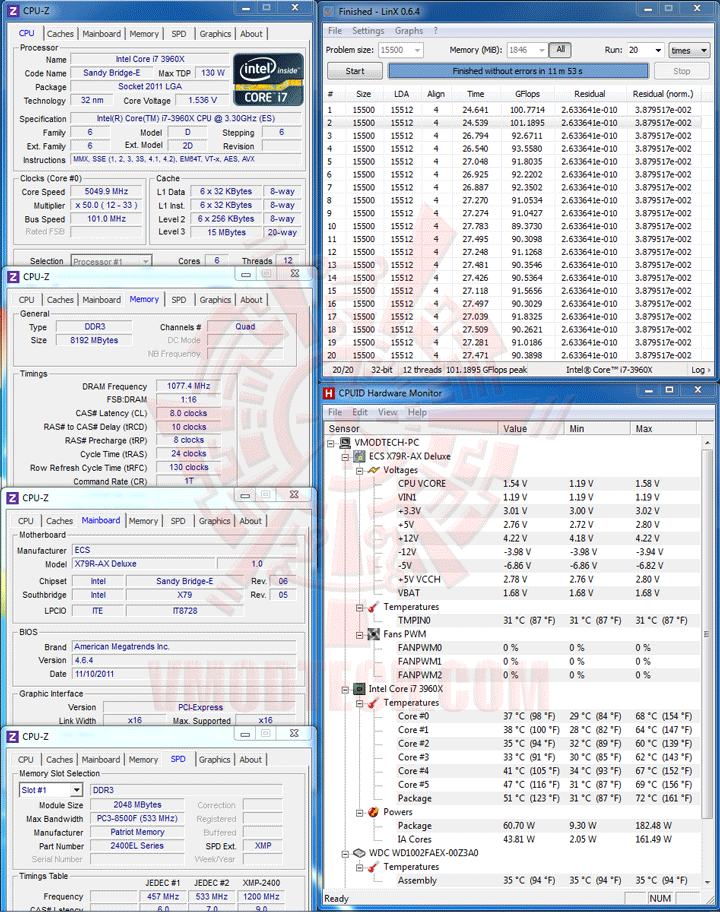Click the Max column header
The width and height of the screenshot is (720, 912).
[x=663, y=429]
